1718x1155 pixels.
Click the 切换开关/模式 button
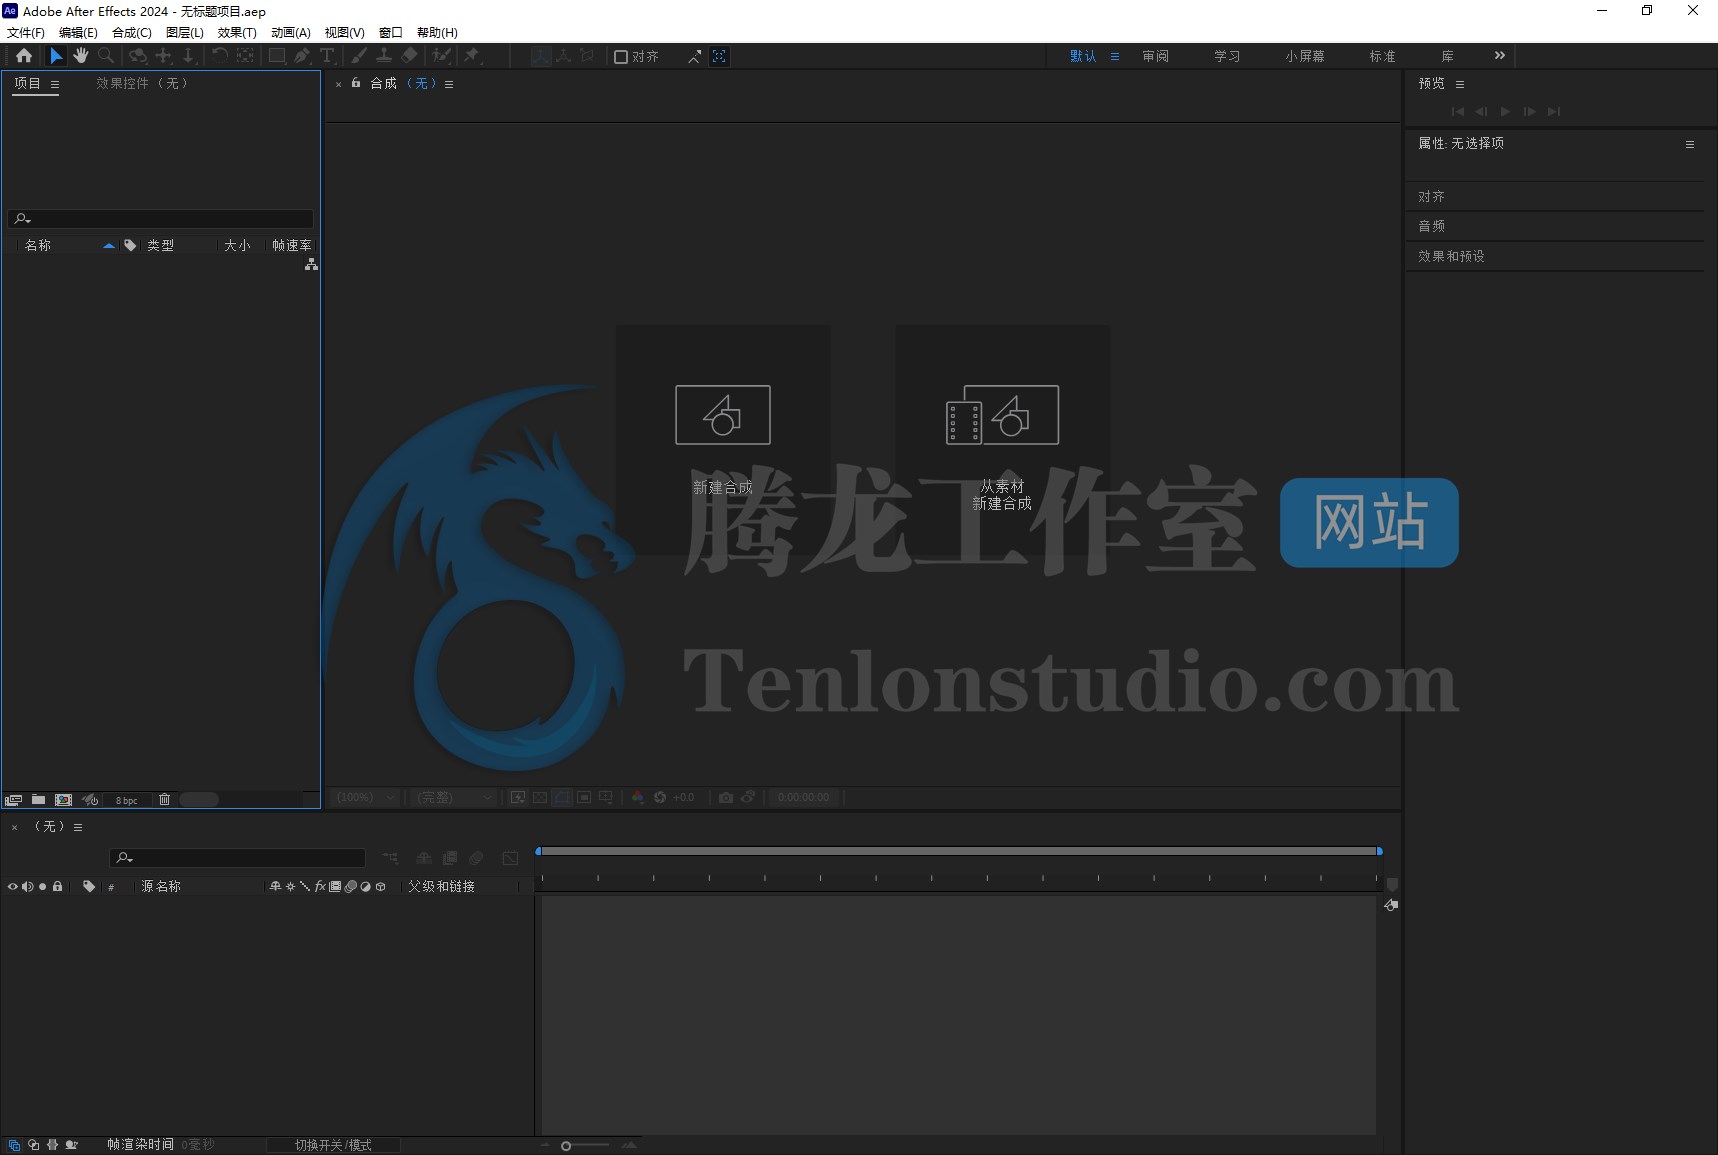(x=333, y=1145)
